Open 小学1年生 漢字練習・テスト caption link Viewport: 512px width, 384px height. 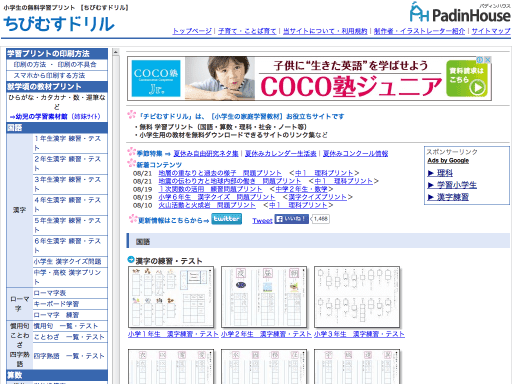point(173,334)
